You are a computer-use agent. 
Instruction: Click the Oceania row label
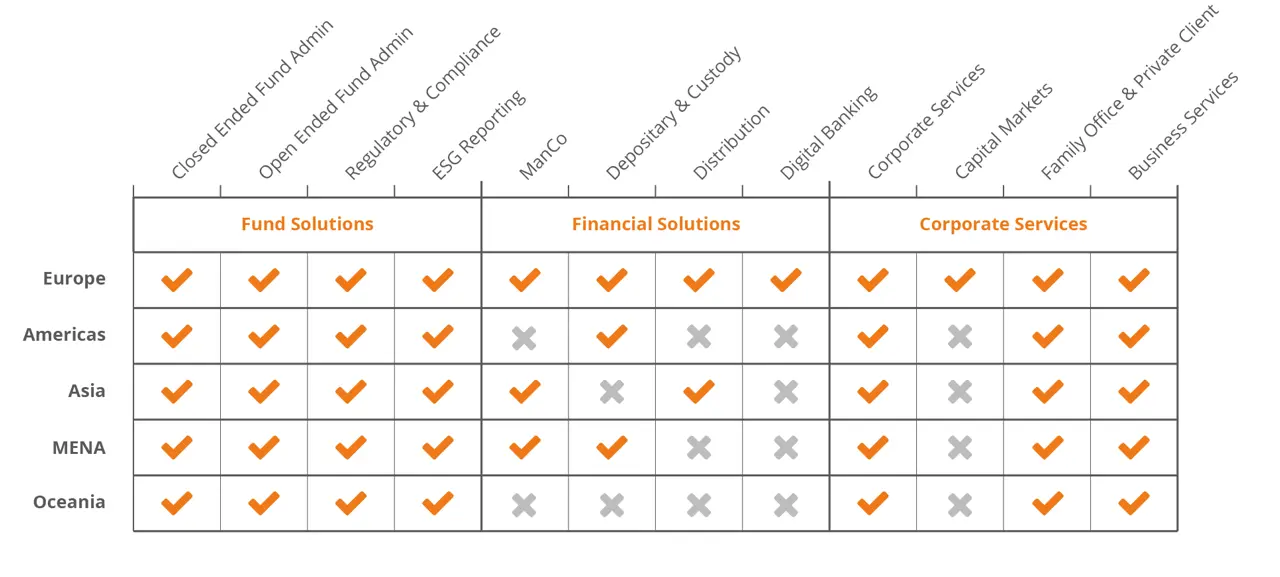(x=69, y=502)
